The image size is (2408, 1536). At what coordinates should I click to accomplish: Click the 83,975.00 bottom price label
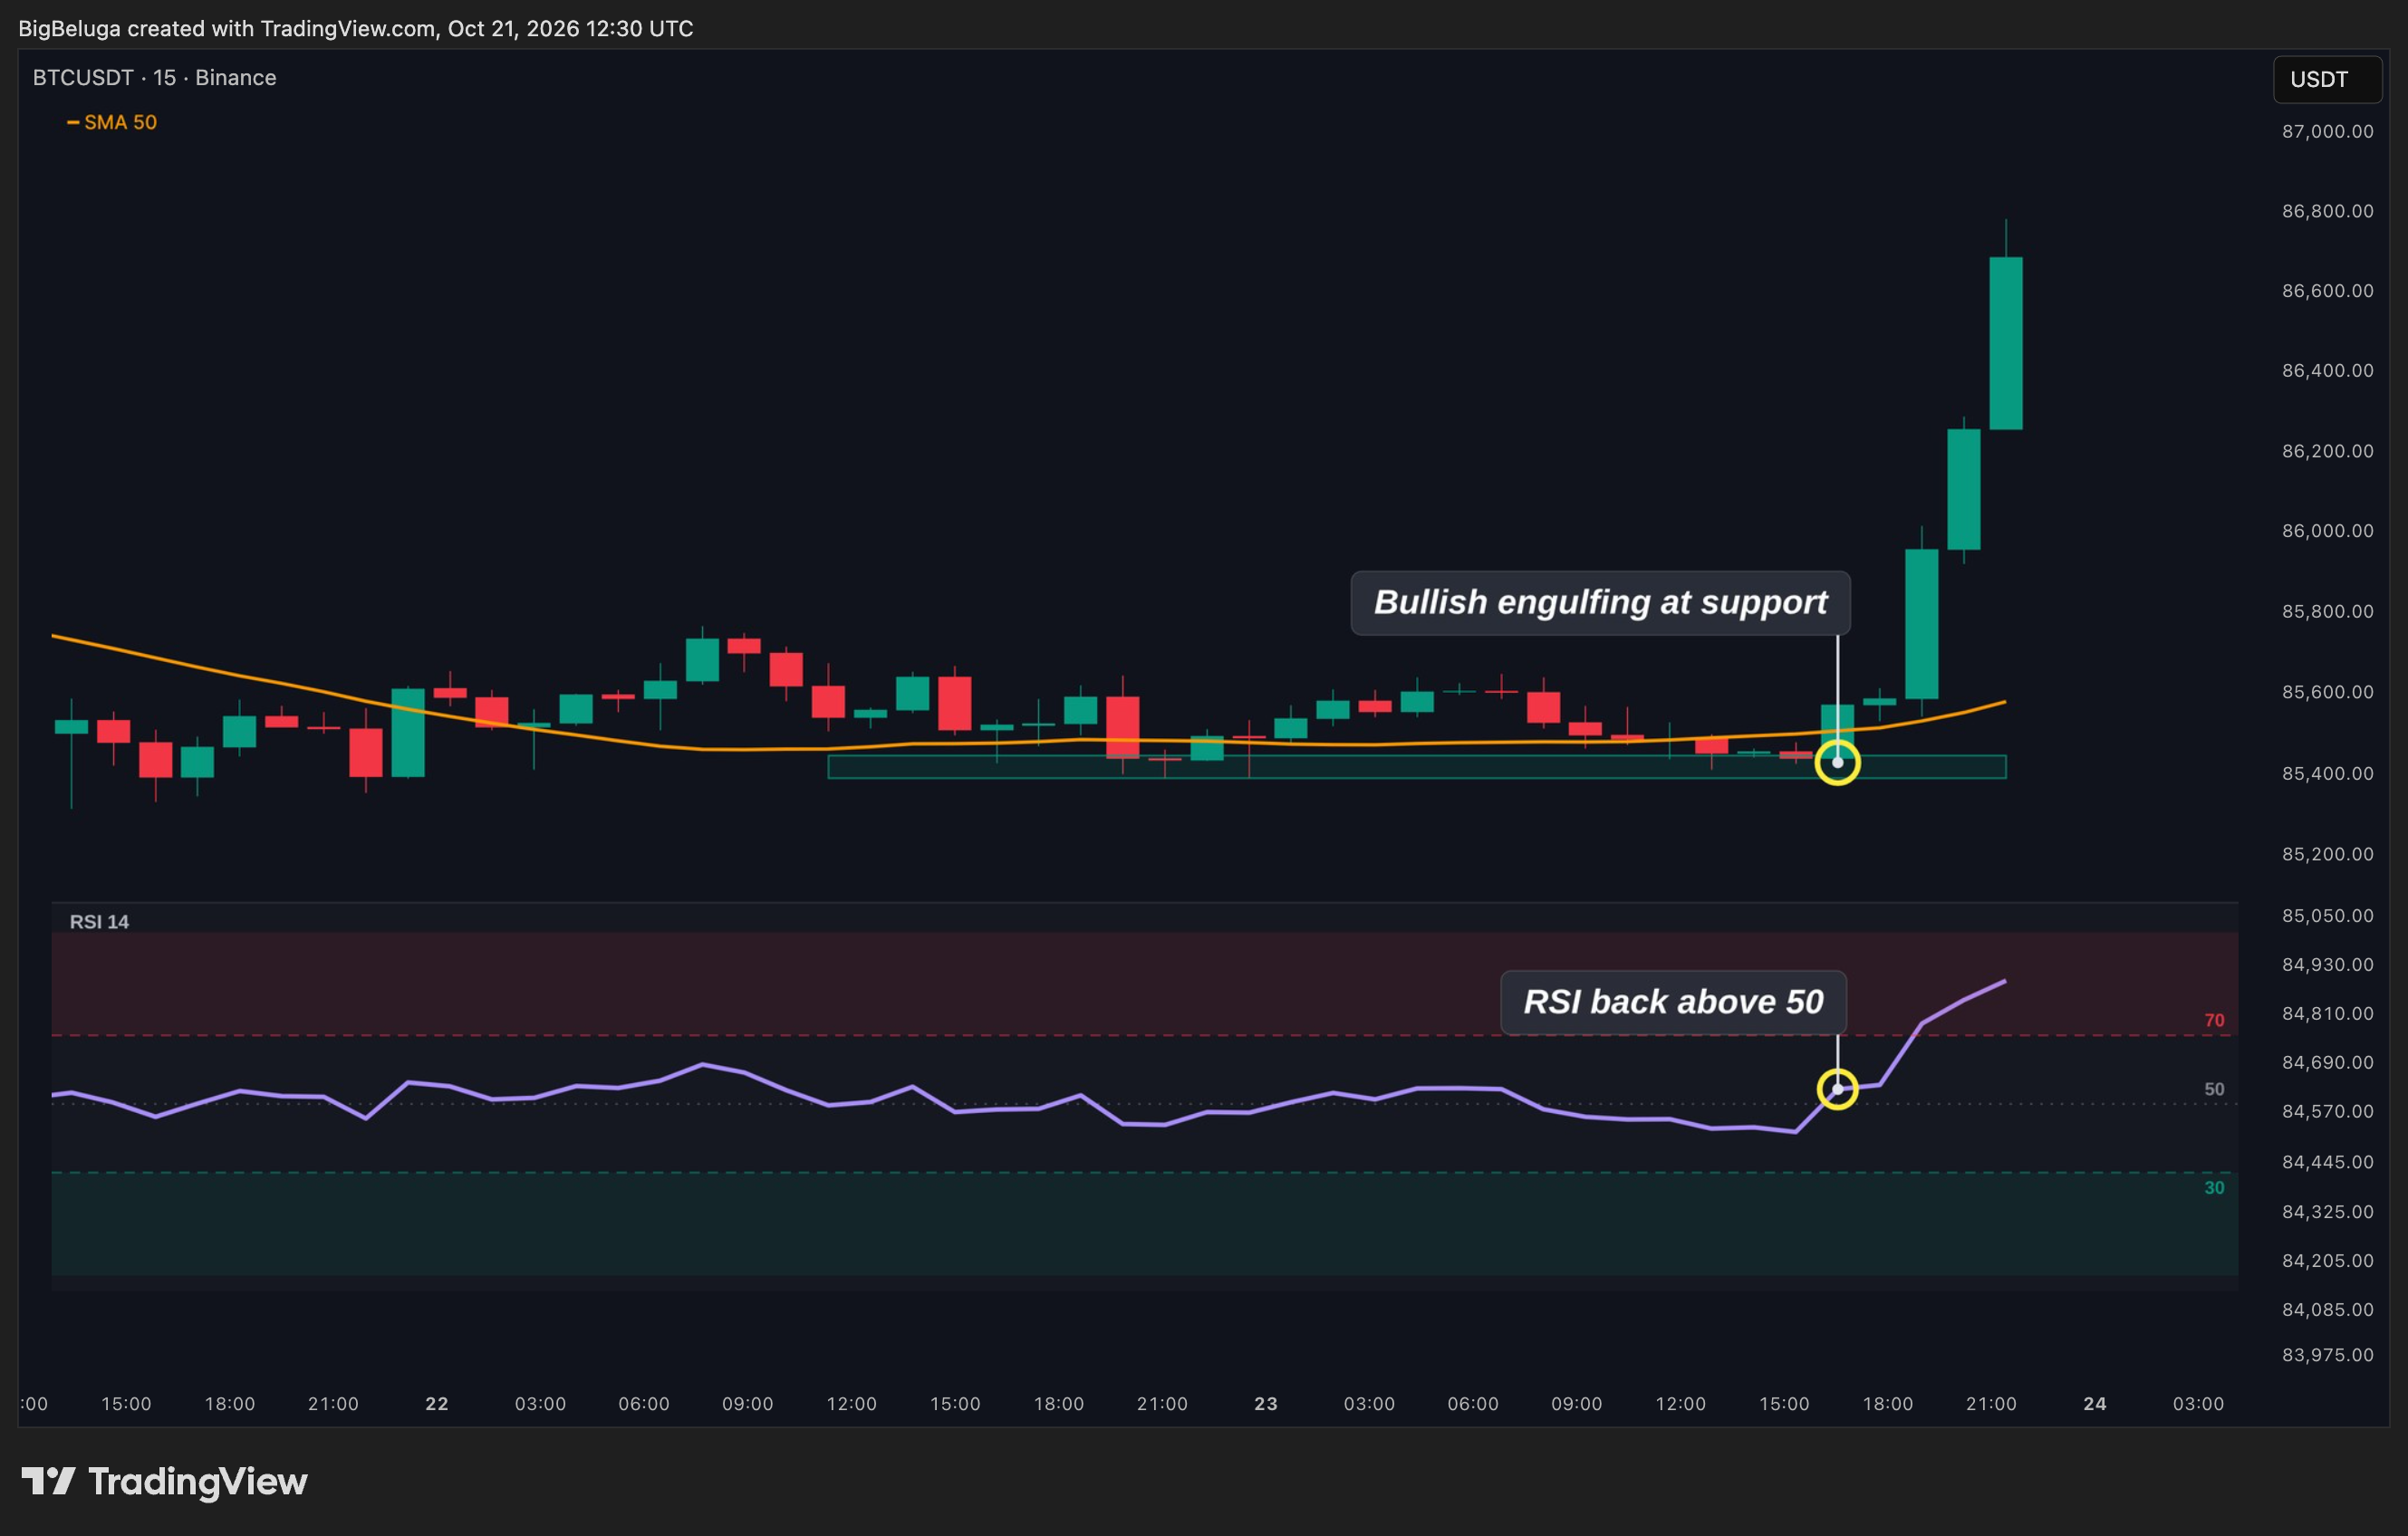2327,1355
